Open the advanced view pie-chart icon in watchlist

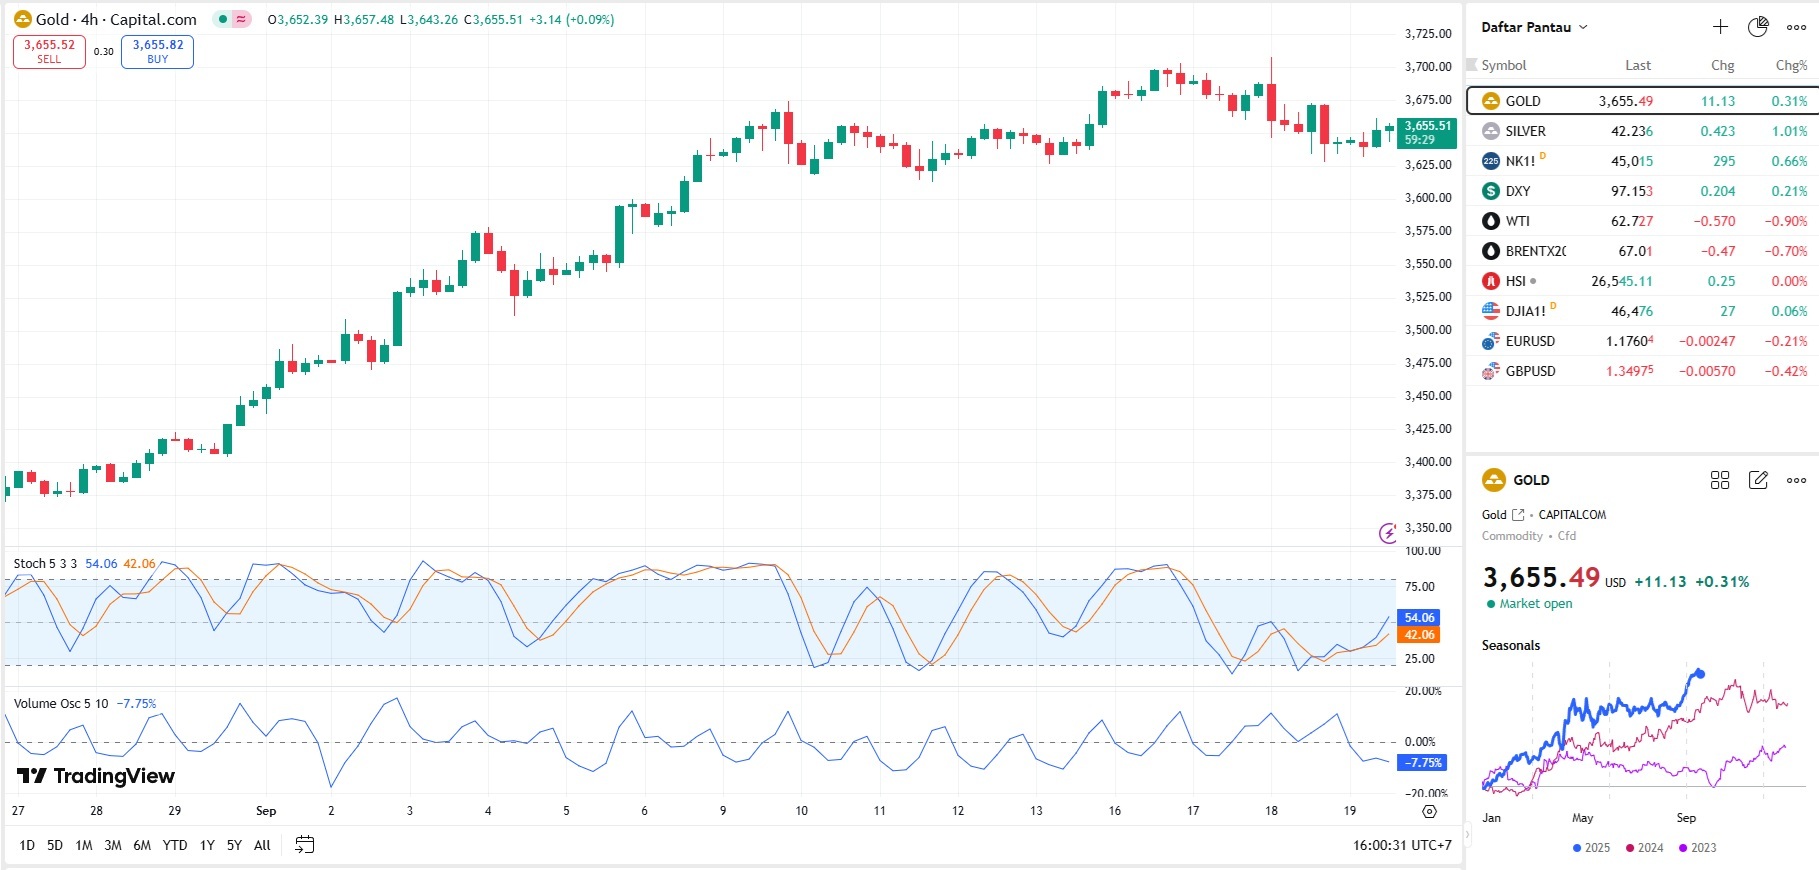point(1758,27)
